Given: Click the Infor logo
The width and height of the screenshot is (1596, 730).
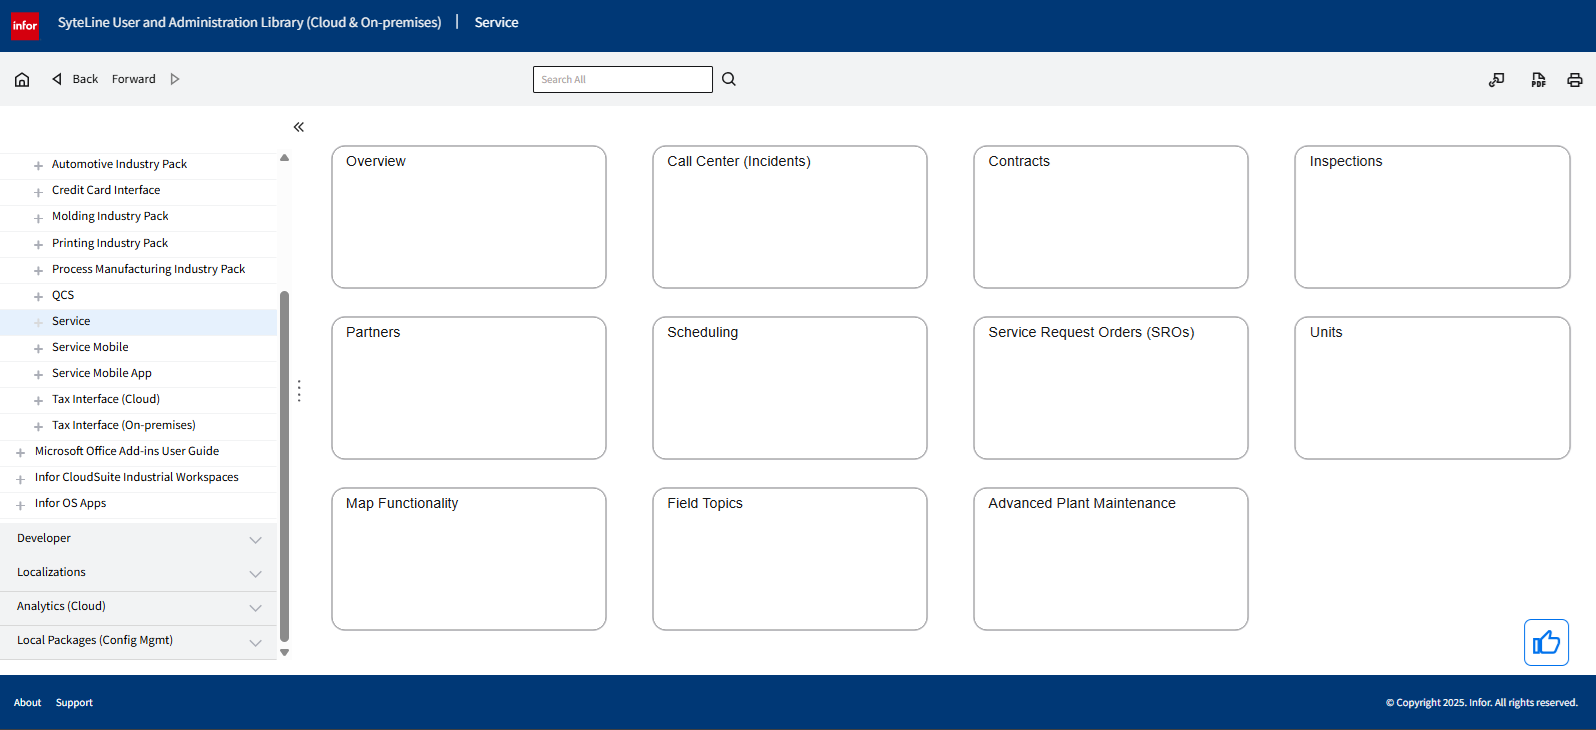Looking at the screenshot, I should (25, 26).
